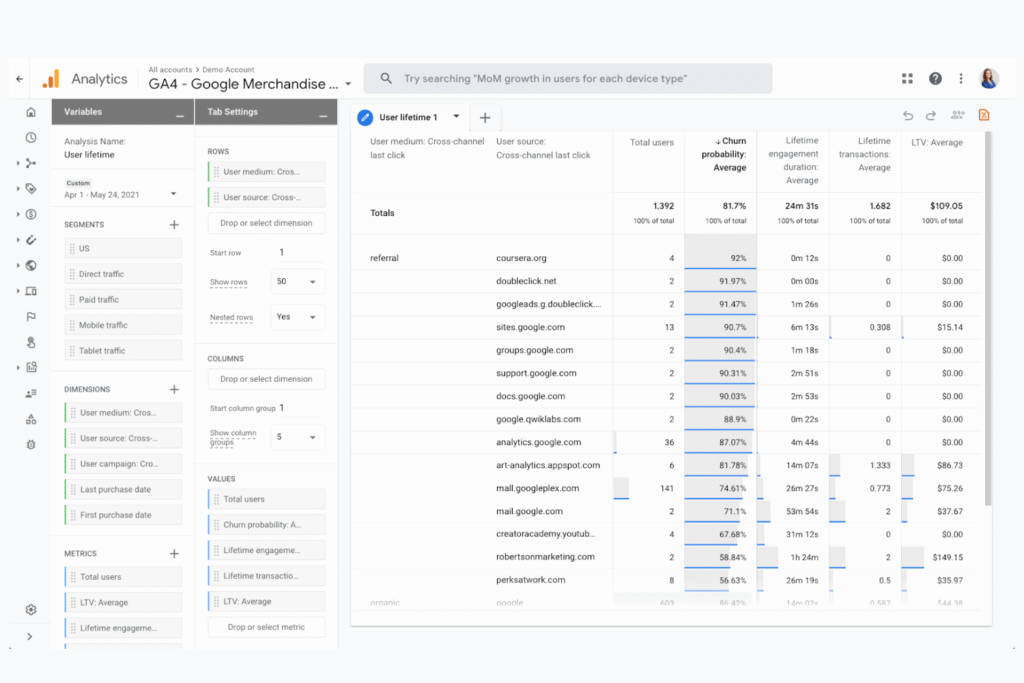Viewport: 1024px width, 683px height.
Task: Open the property selector dropdown arrow
Action: tap(348, 84)
